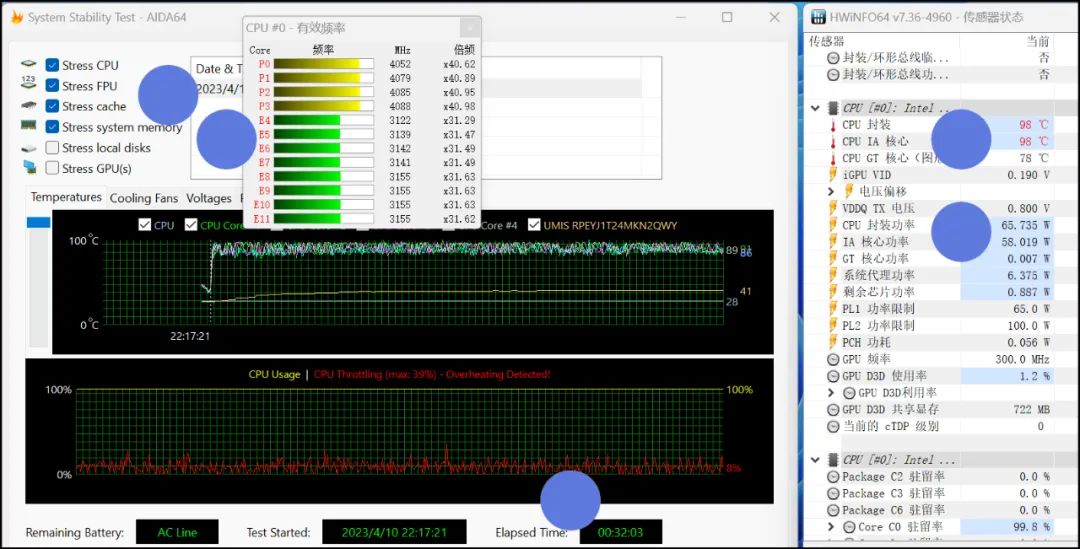Switch to the Cooling Fans tab
1080x549 pixels.
coord(144,198)
